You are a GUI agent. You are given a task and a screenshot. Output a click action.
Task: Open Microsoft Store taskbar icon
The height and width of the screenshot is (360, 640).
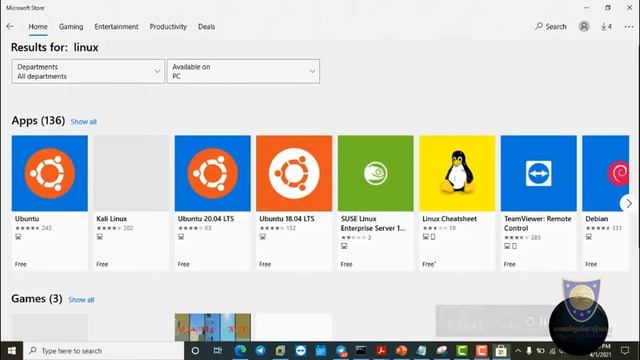coord(501,351)
